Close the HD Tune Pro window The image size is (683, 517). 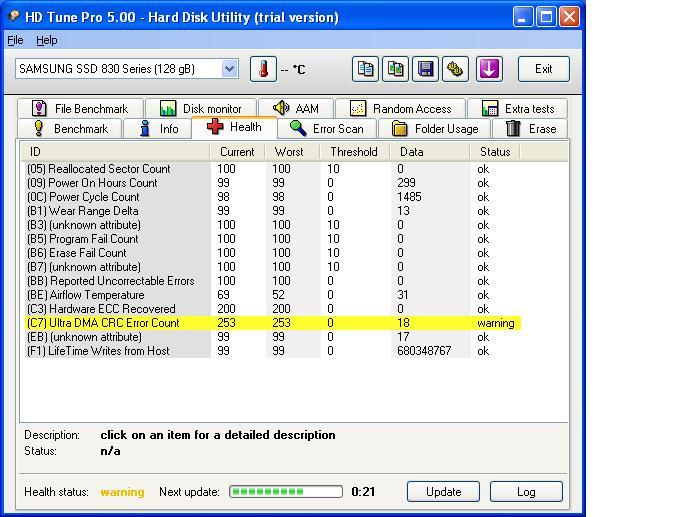tap(569, 17)
